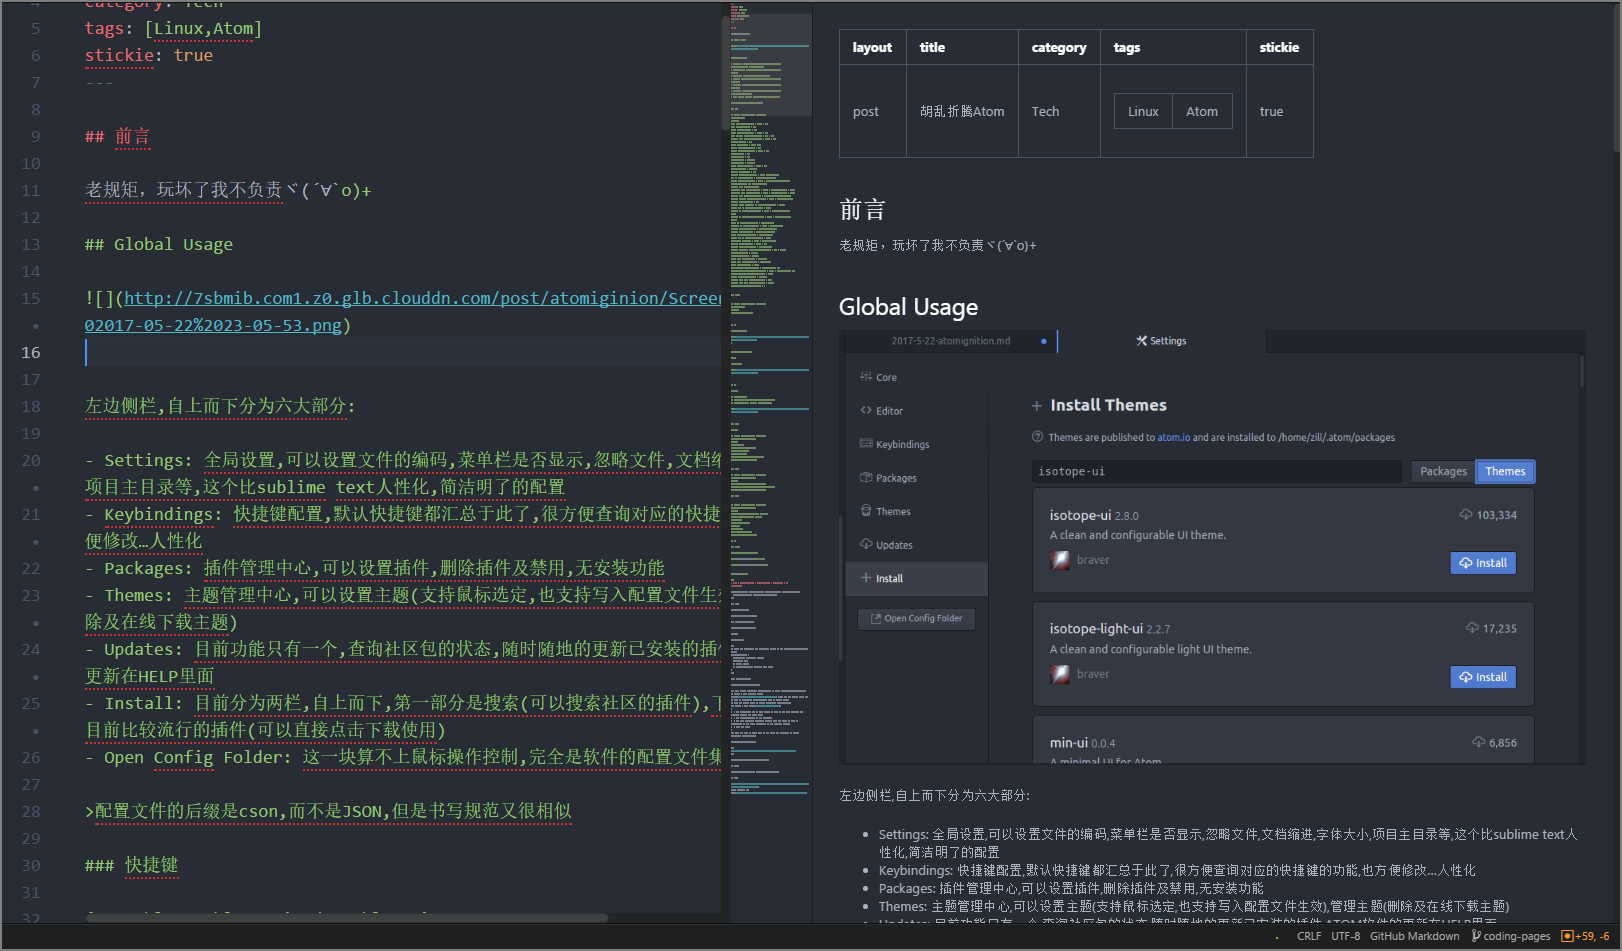Select the Packages search toggle
The width and height of the screenshot is (1622, 951).
tap(1443, 471)
